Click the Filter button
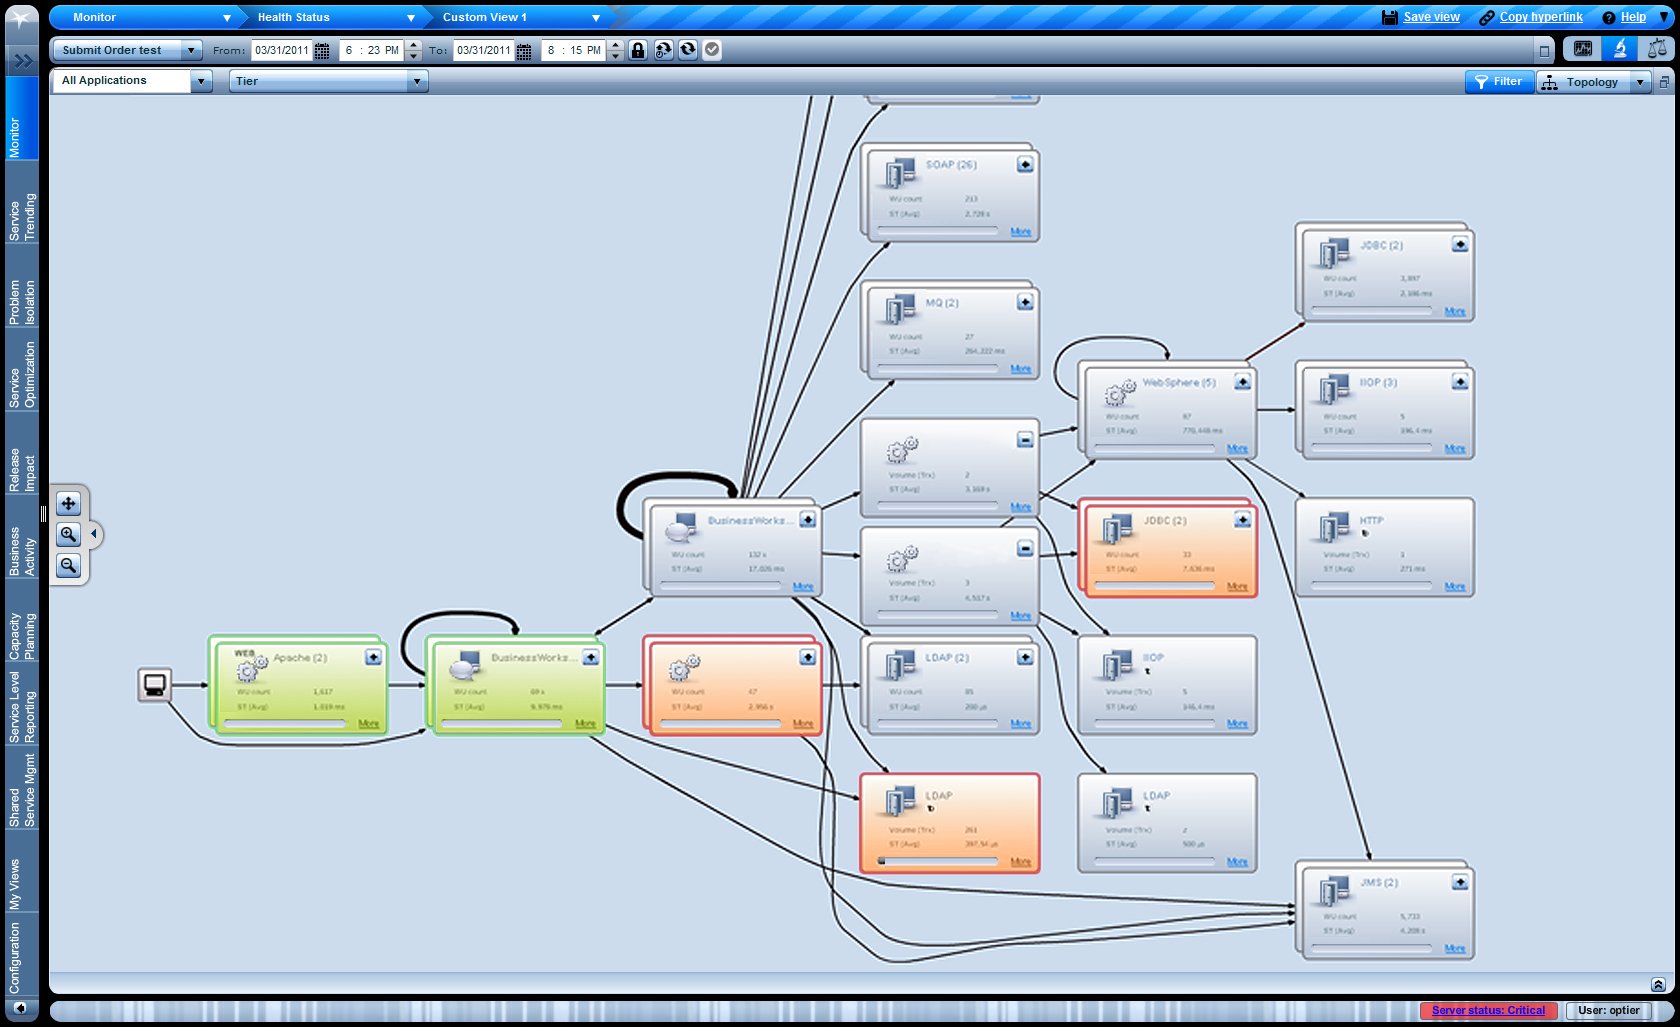The height and width of the screenshot is (1027, 1680). point(1499,82)
